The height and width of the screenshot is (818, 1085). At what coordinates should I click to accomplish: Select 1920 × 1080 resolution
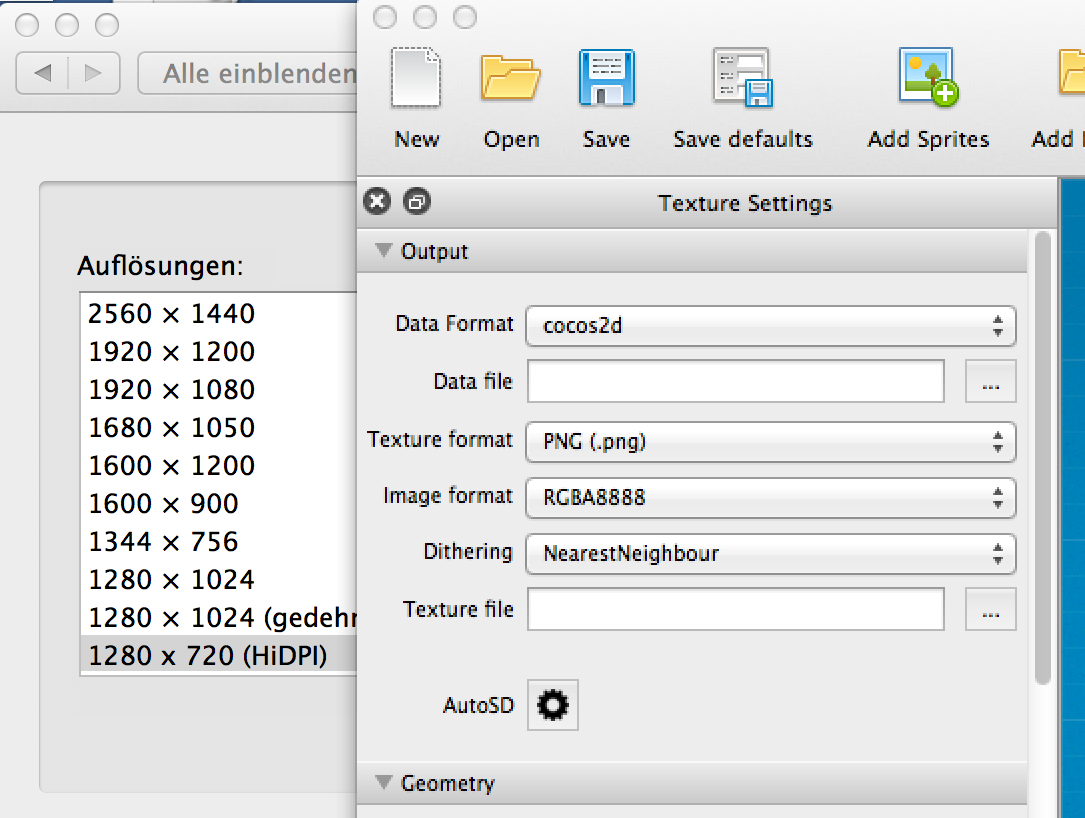172,390
